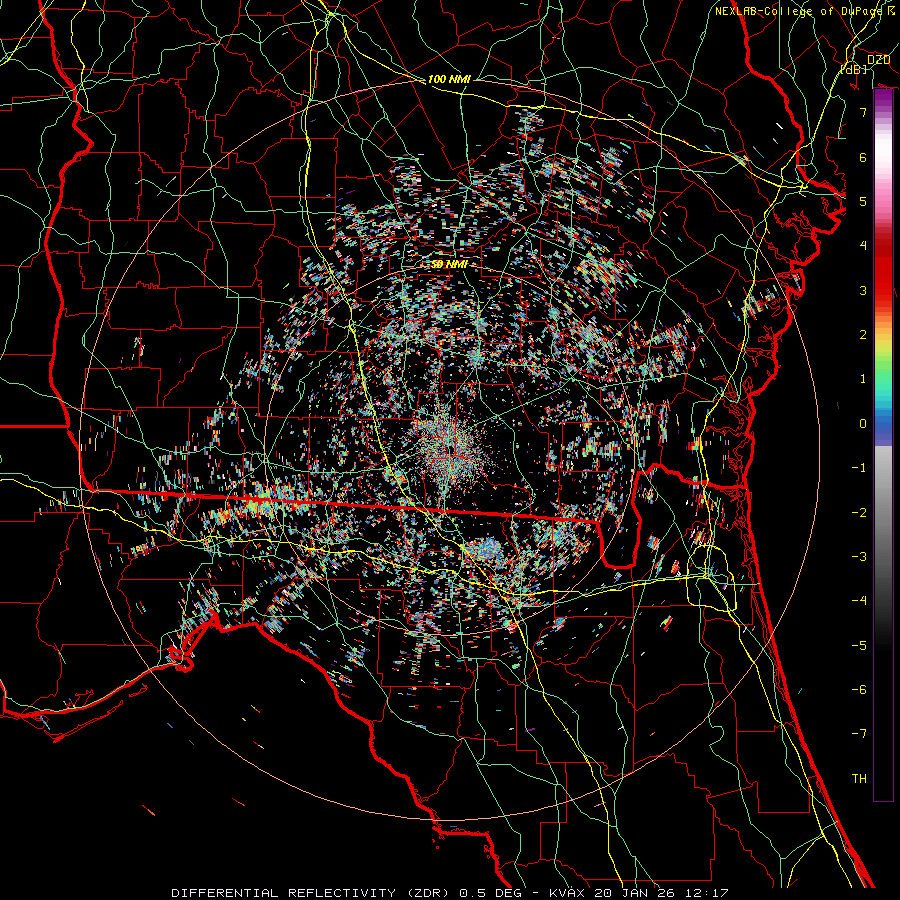Click the DIFFERENTIAL REFLECTIVITY (ZDR) caption text
This screenshot has width=900, height=900.
[x=312, y=893]
